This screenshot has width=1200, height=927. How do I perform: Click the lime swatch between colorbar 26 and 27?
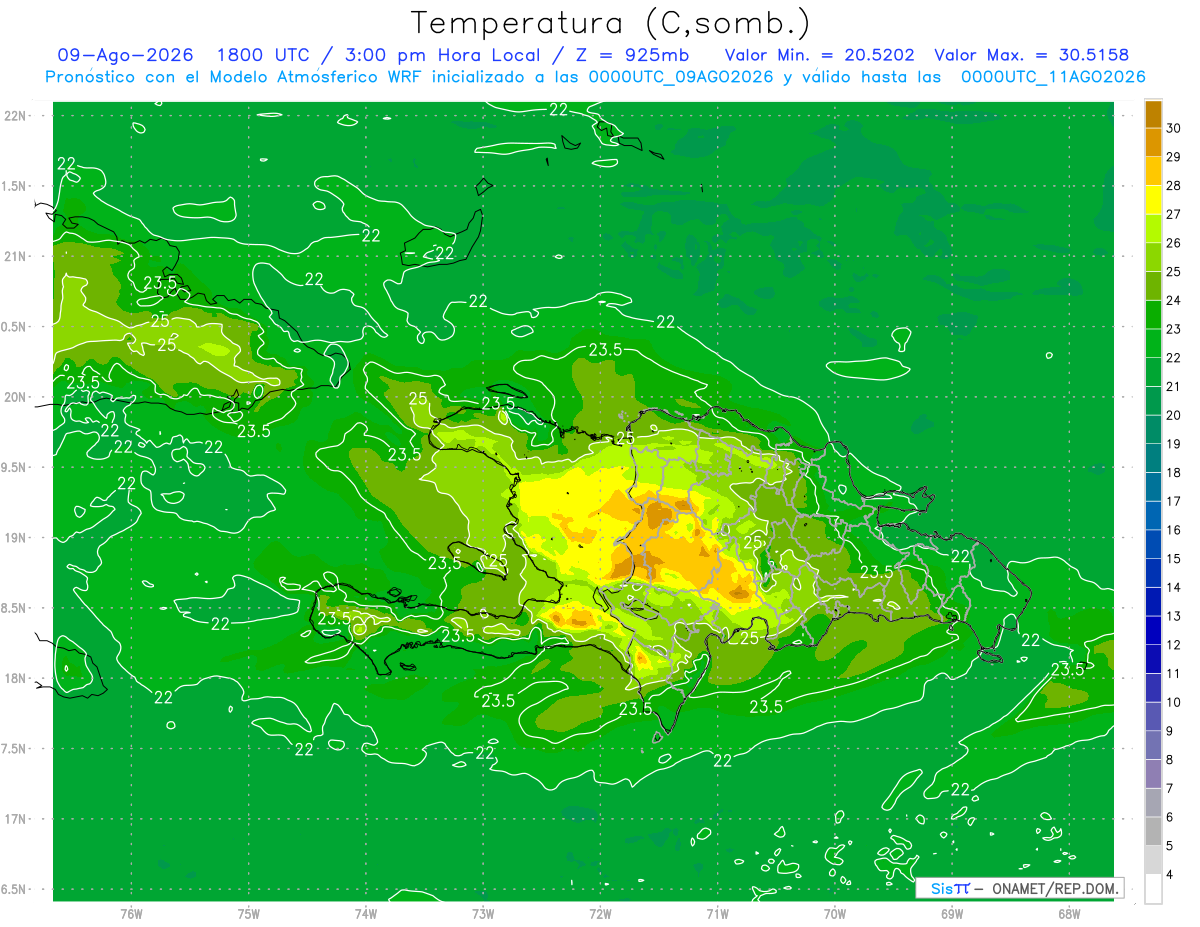1153,228
